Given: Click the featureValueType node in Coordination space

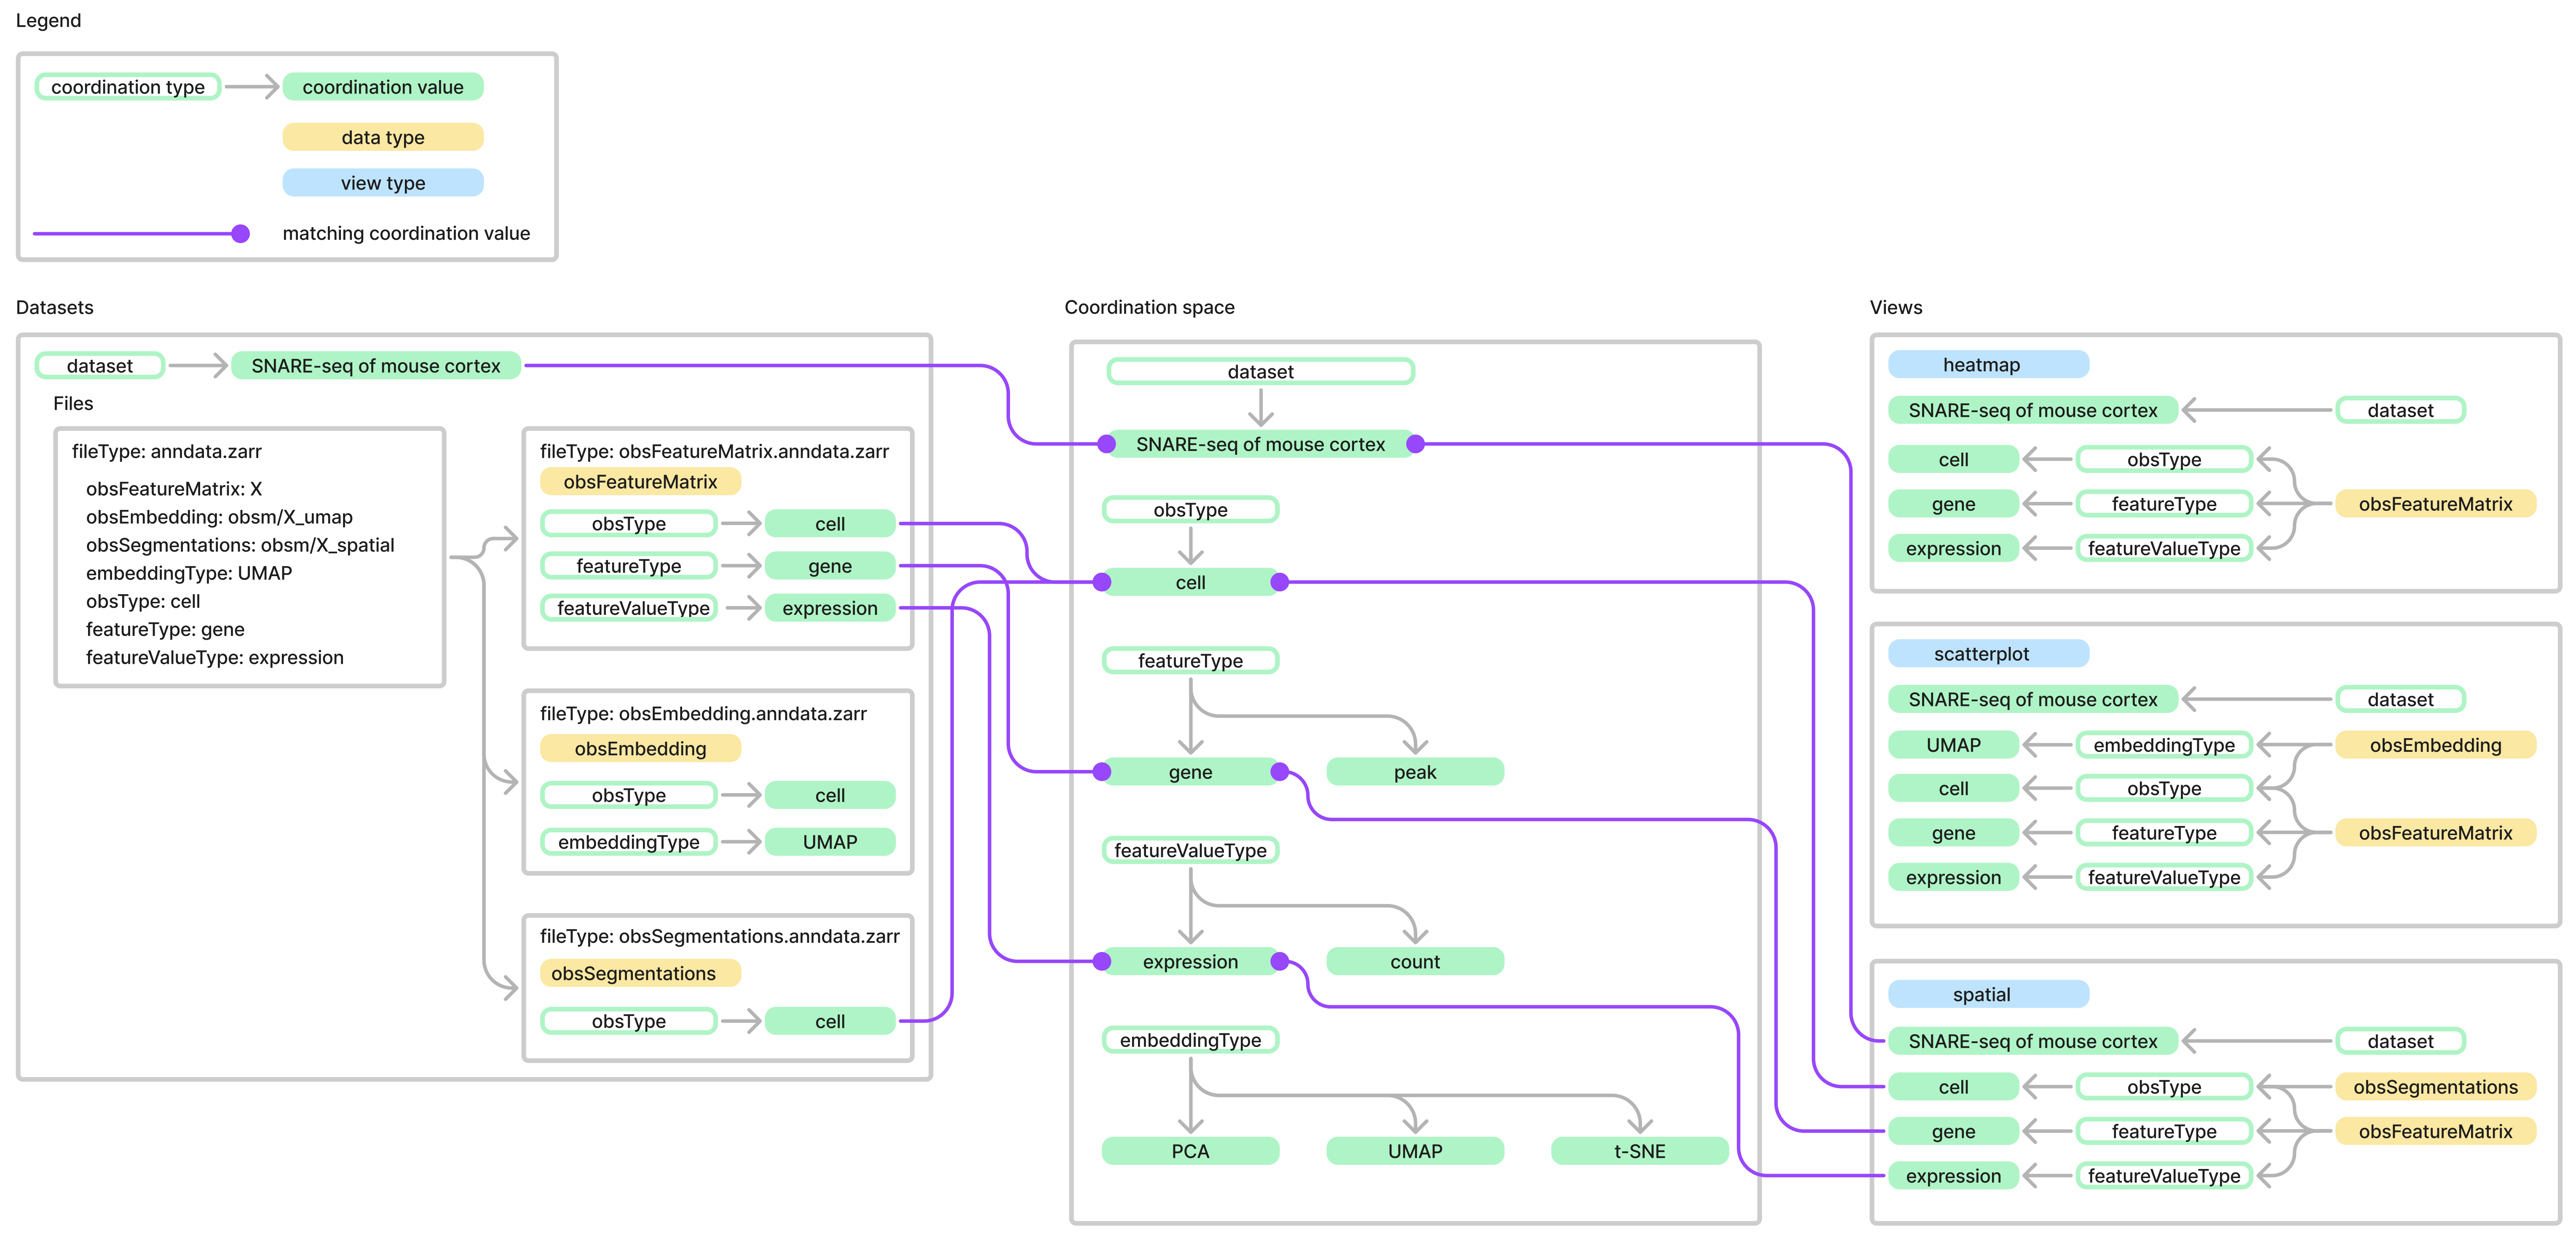Looking at the screenshot, I should pyautogui.click(x=1190, y=851).
